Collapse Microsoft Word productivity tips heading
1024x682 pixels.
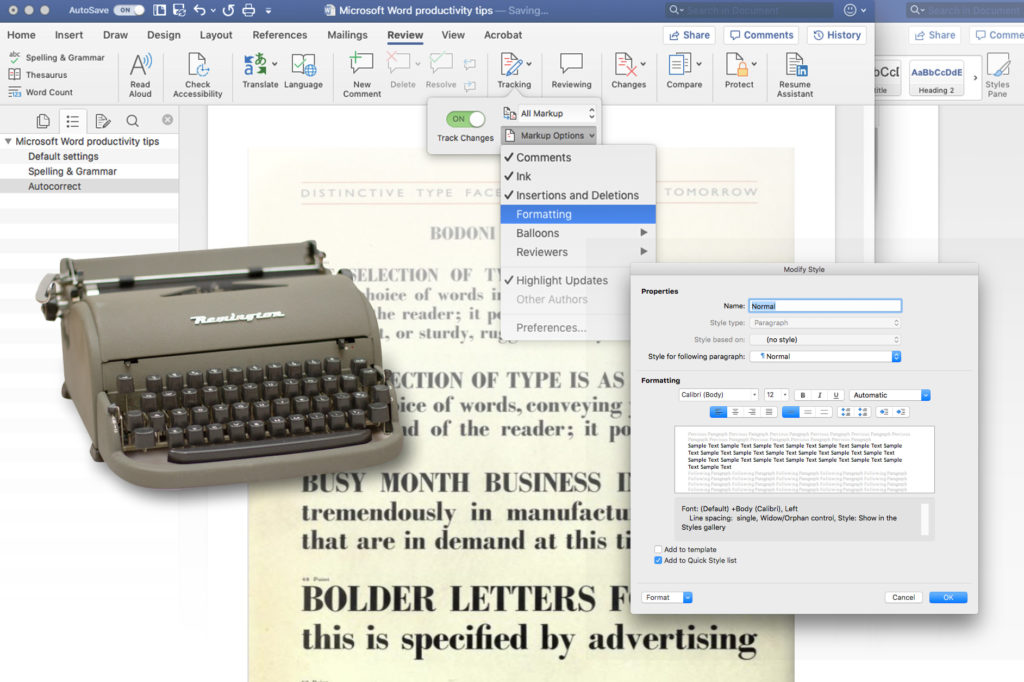click(8, 141)
